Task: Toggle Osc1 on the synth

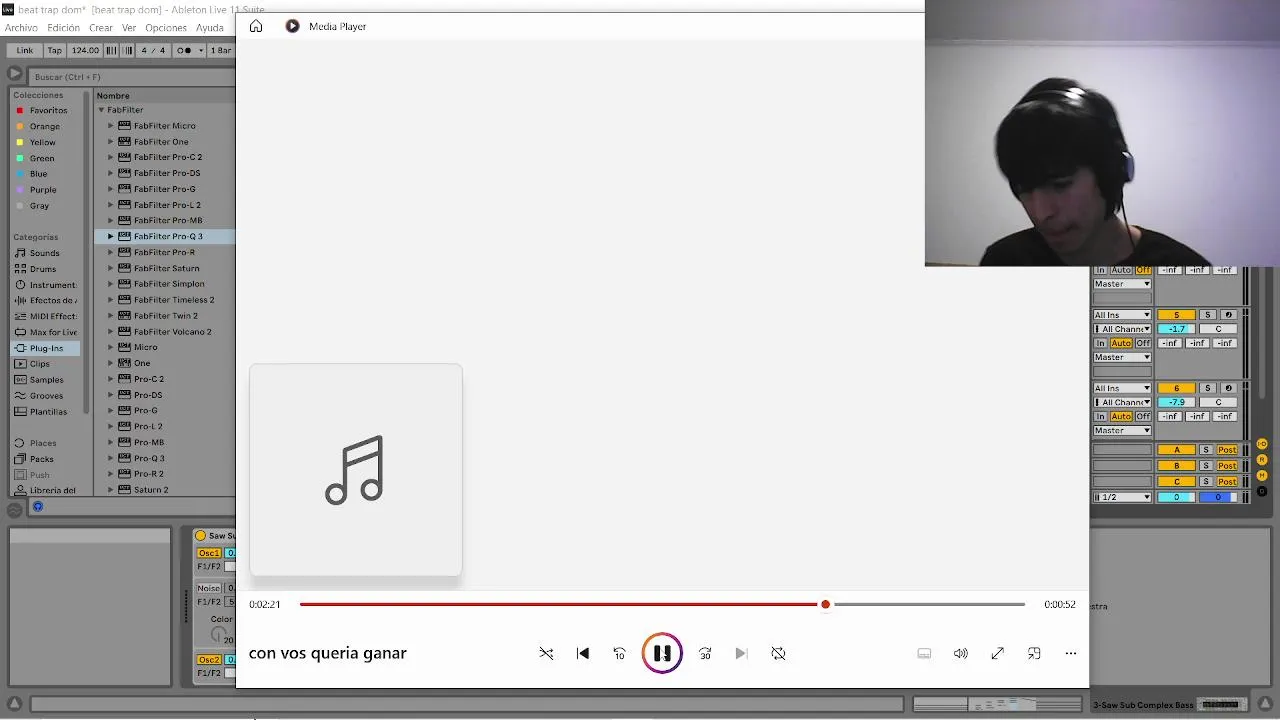Action: (209, 553)
